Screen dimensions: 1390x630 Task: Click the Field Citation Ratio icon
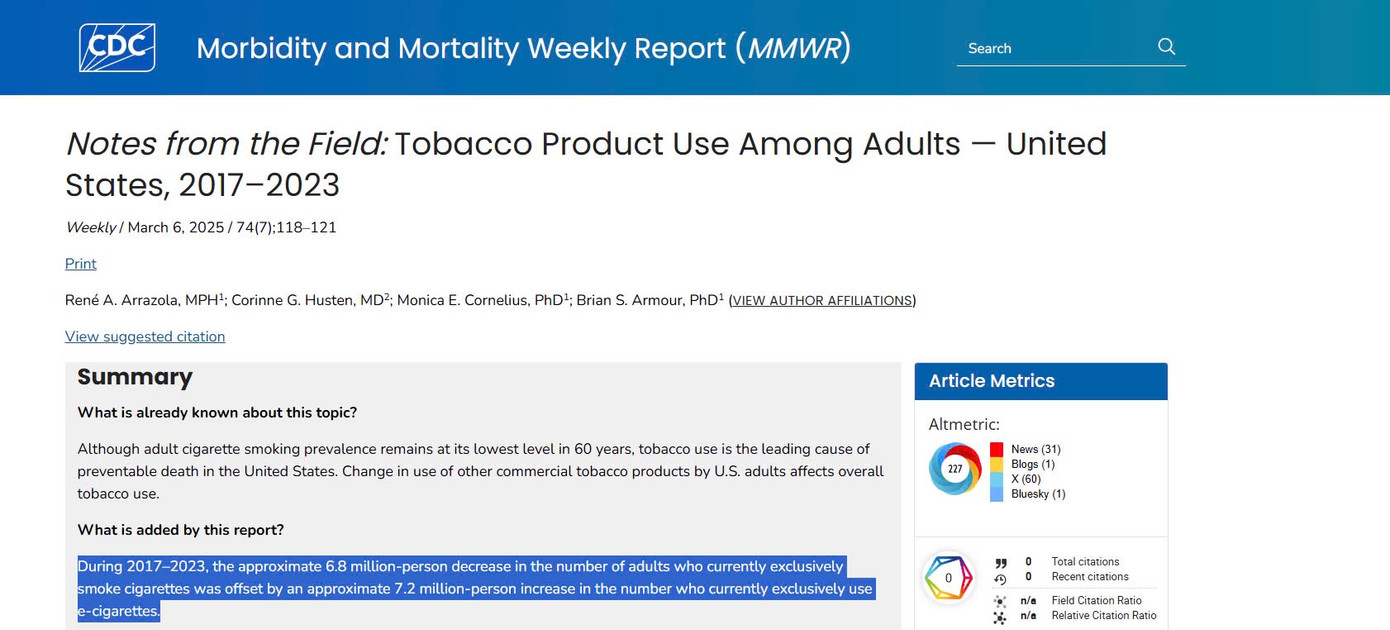[1000, 602]
